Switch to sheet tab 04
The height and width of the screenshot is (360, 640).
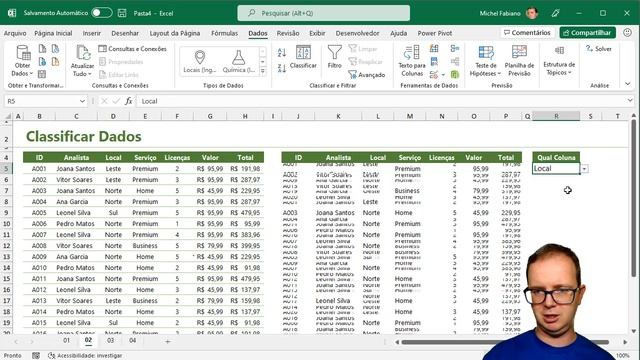click(133, 340)
